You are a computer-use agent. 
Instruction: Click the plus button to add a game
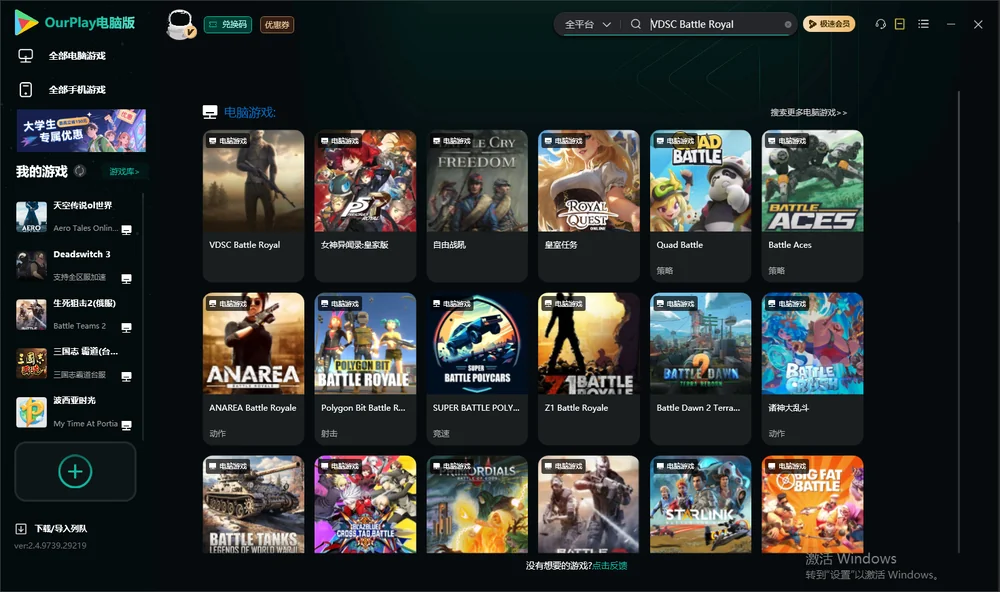tap(75, 471)
